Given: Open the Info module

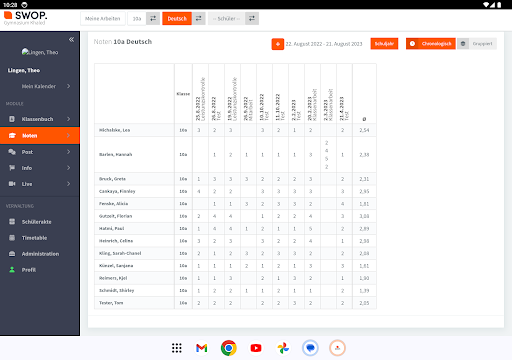Looking at the screenshot, I should tap(40, 168).
